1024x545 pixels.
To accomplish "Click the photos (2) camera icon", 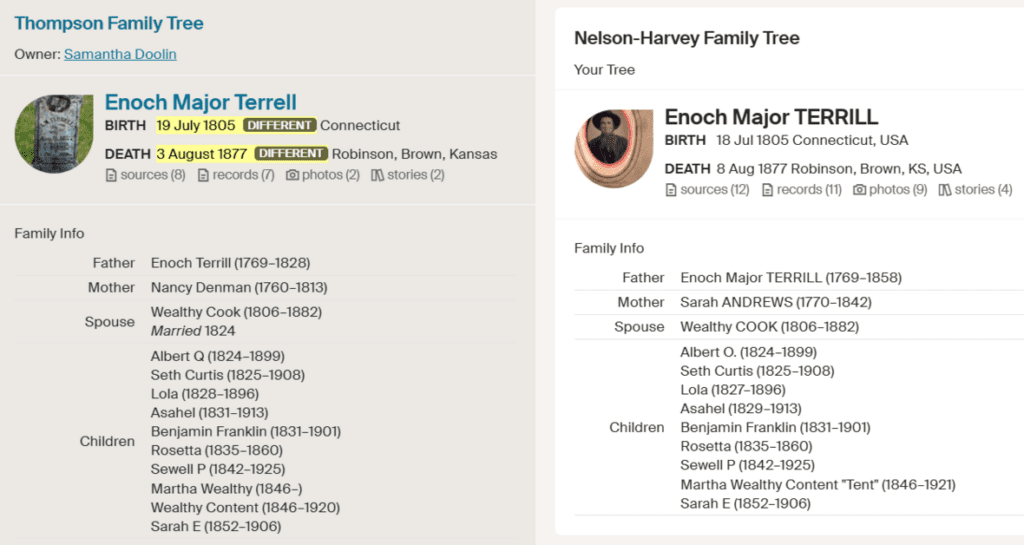I will pos(292,175).
